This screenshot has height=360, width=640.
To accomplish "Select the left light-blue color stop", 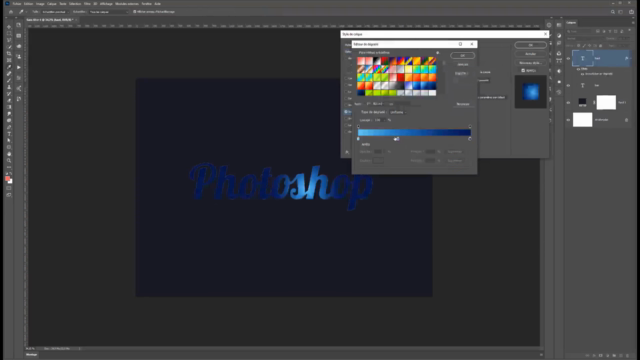I will coord(358,139).
